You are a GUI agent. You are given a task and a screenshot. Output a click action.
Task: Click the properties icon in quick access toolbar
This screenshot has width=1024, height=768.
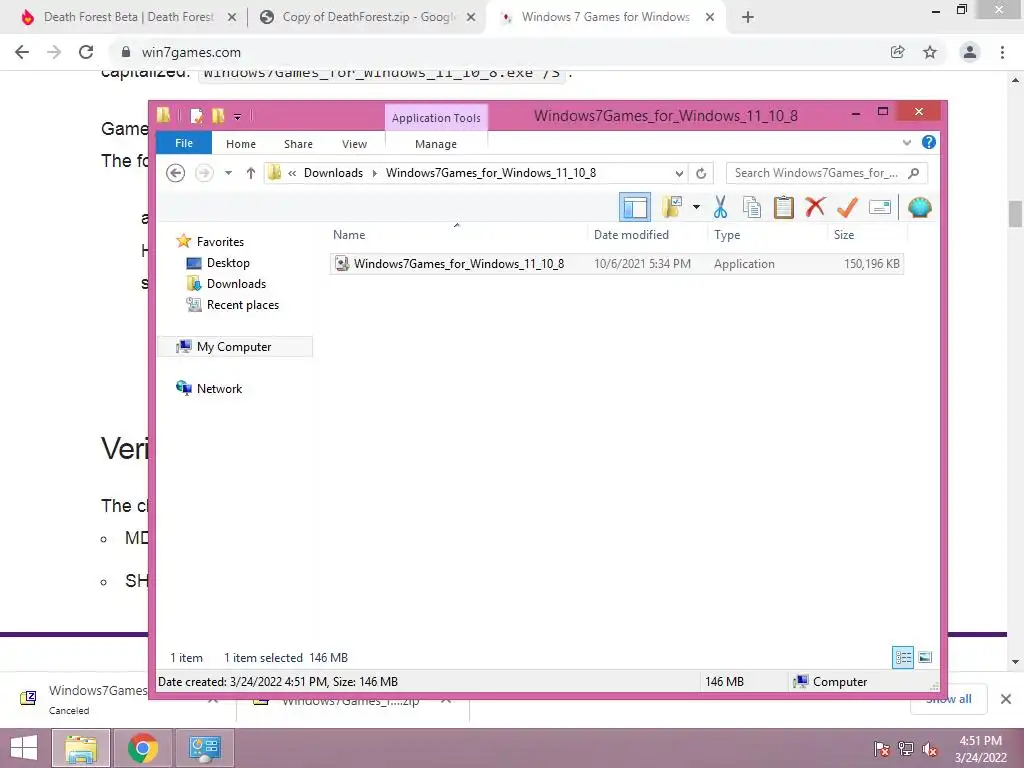click(x=196, y=116)
